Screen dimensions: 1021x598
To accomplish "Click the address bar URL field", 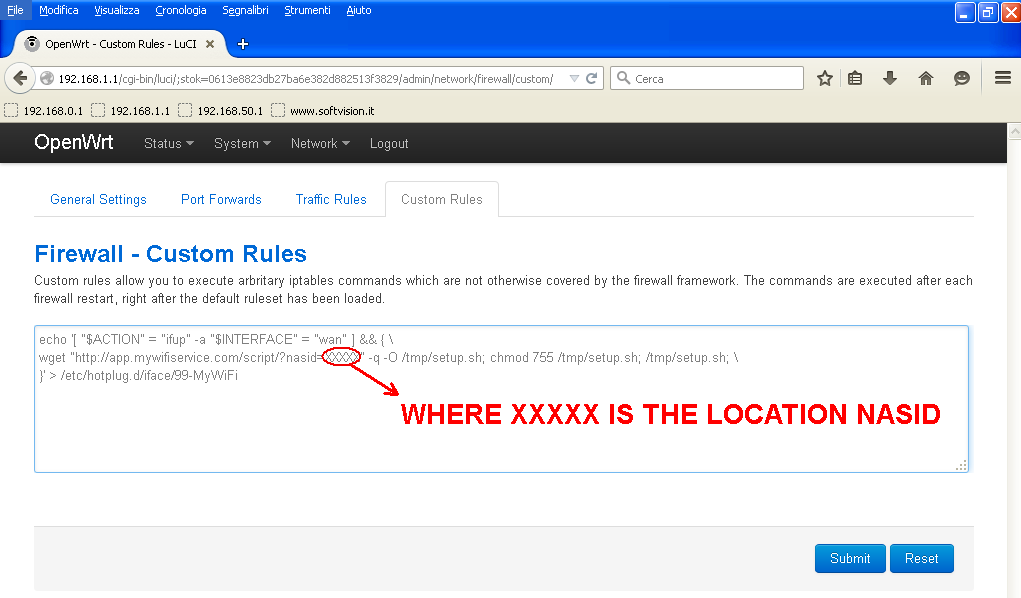I will [x=305, y=79].
